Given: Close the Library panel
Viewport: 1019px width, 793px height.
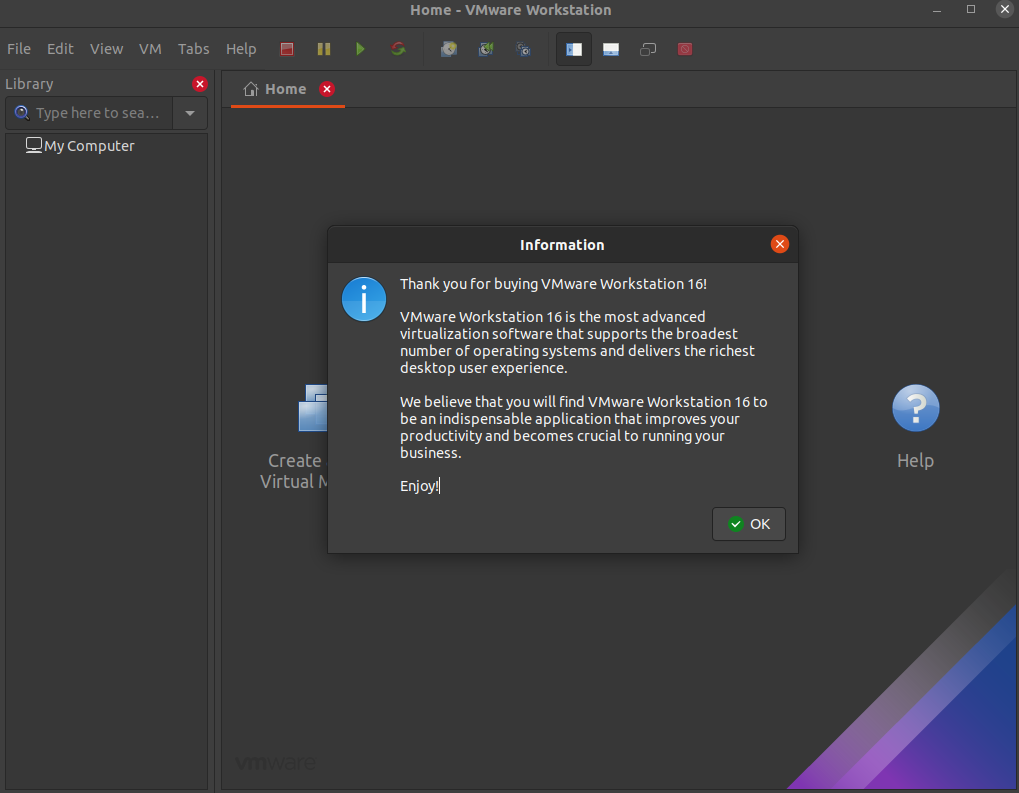Looking at the screenshot, I should coord(200,84).
